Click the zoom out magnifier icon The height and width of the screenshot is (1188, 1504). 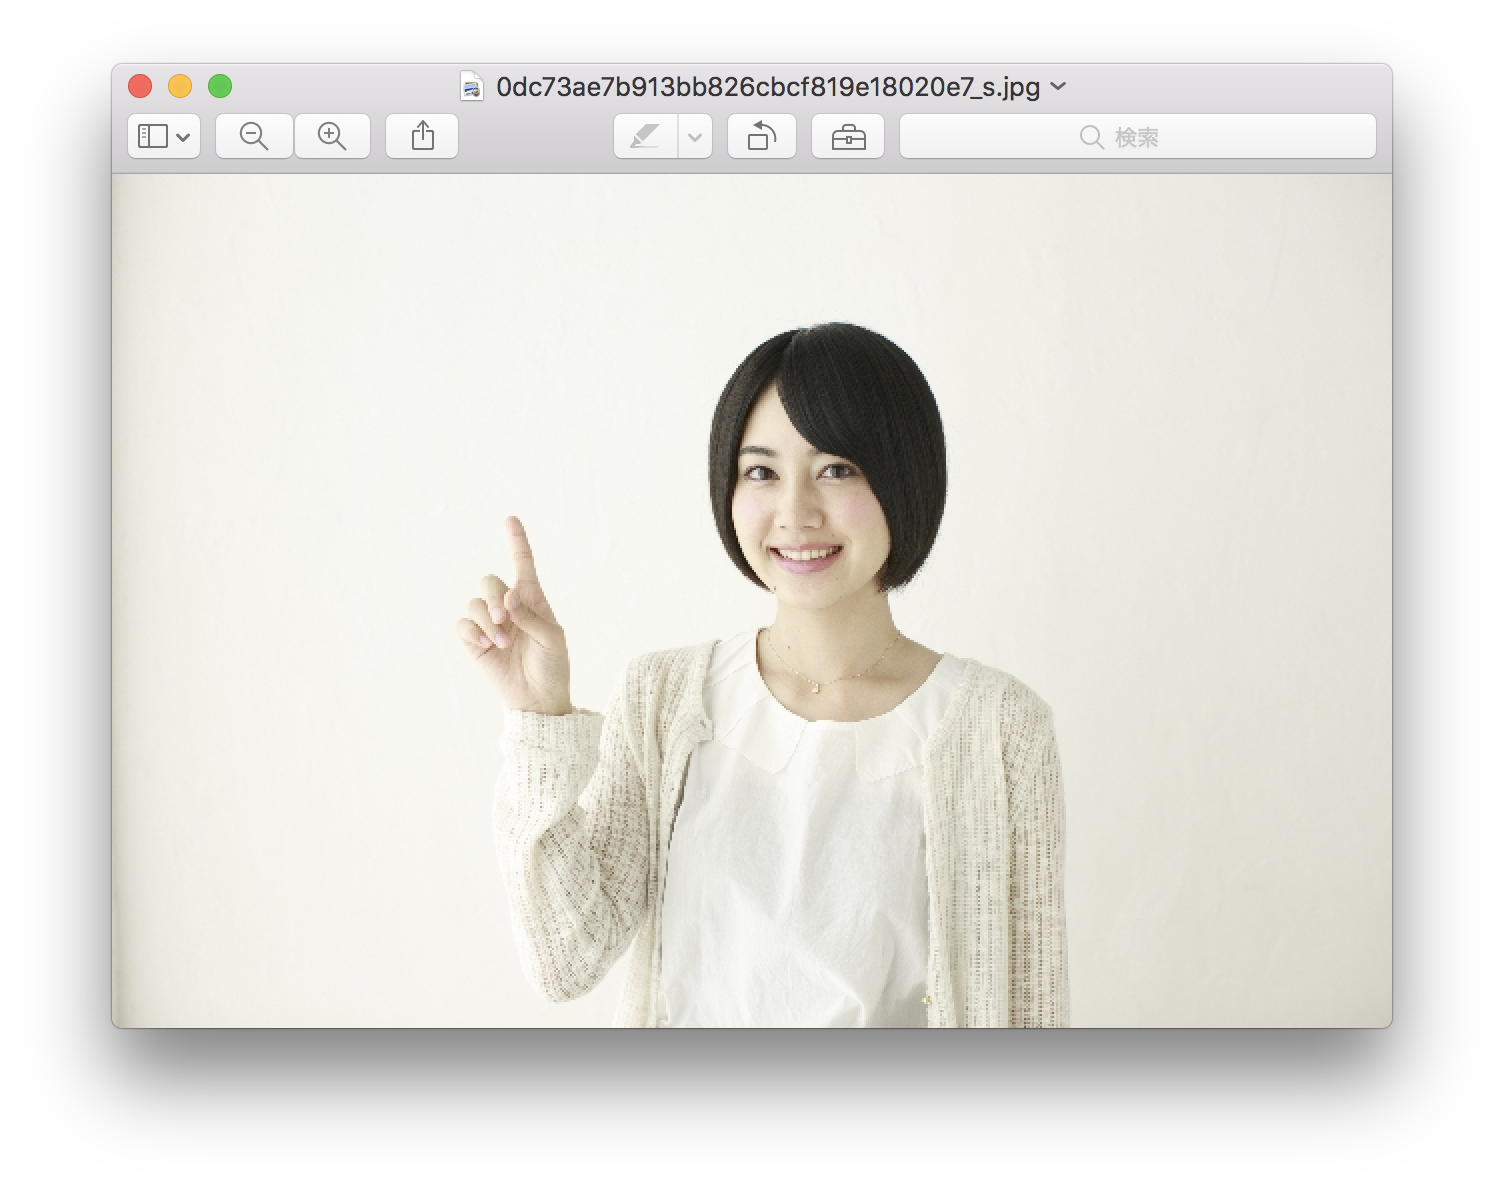[254, 136]
